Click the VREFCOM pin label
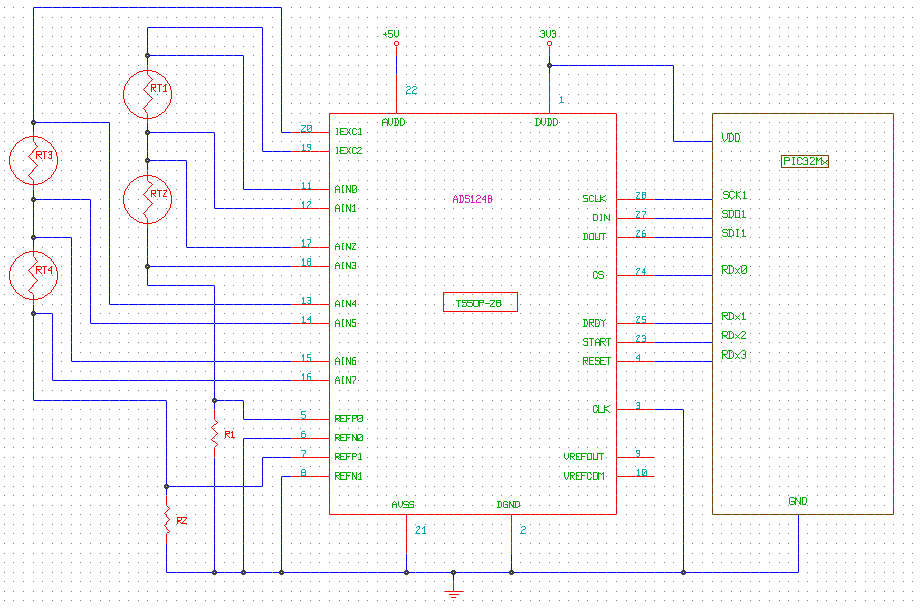Screen dimensions: 921x609 pos(584,476)
